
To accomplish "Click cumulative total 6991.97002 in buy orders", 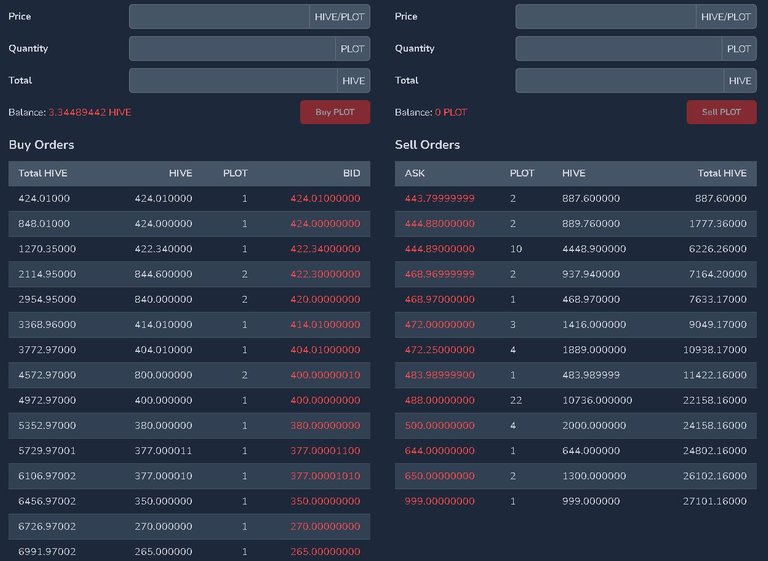I will point(47,552).
